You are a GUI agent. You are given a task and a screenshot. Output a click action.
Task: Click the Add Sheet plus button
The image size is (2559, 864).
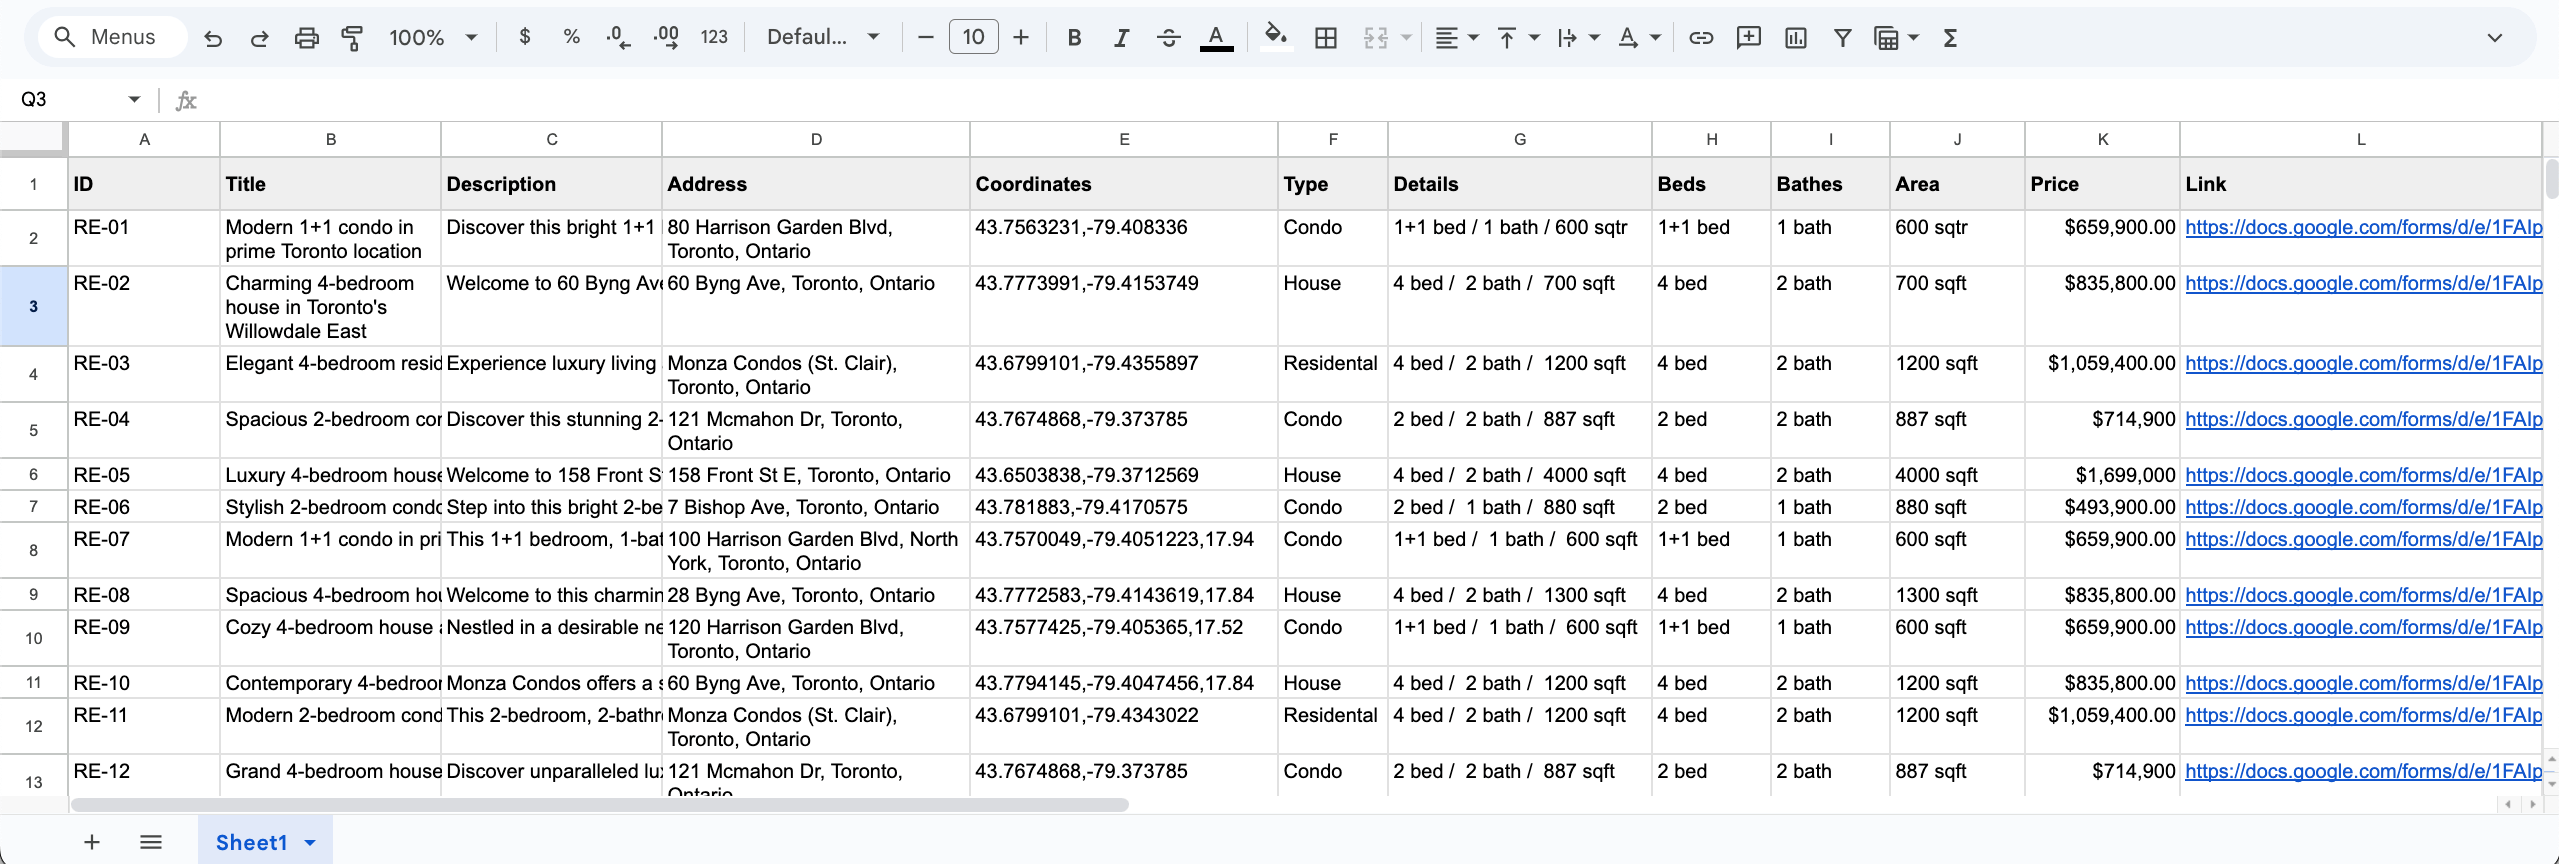coord(91,842)
